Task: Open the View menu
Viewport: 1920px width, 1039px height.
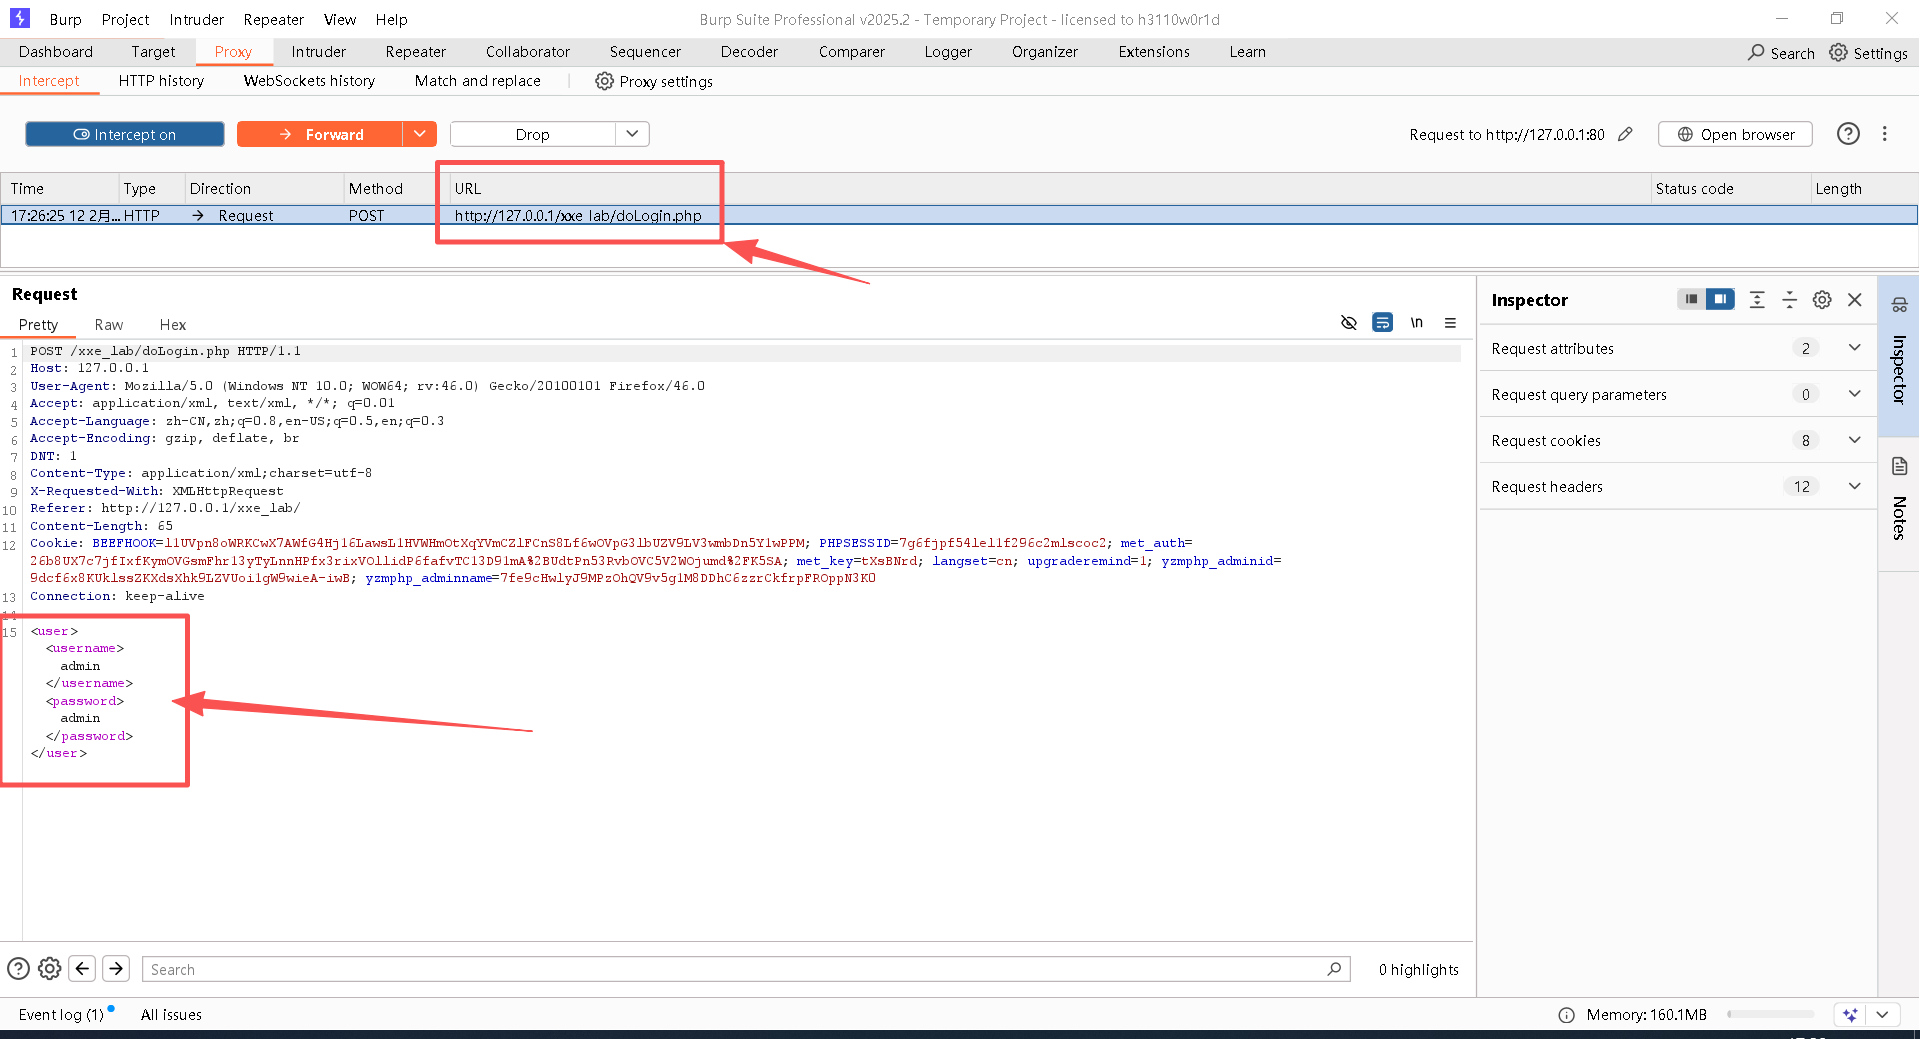Action: pyautogui.click(x=340, y=19)
